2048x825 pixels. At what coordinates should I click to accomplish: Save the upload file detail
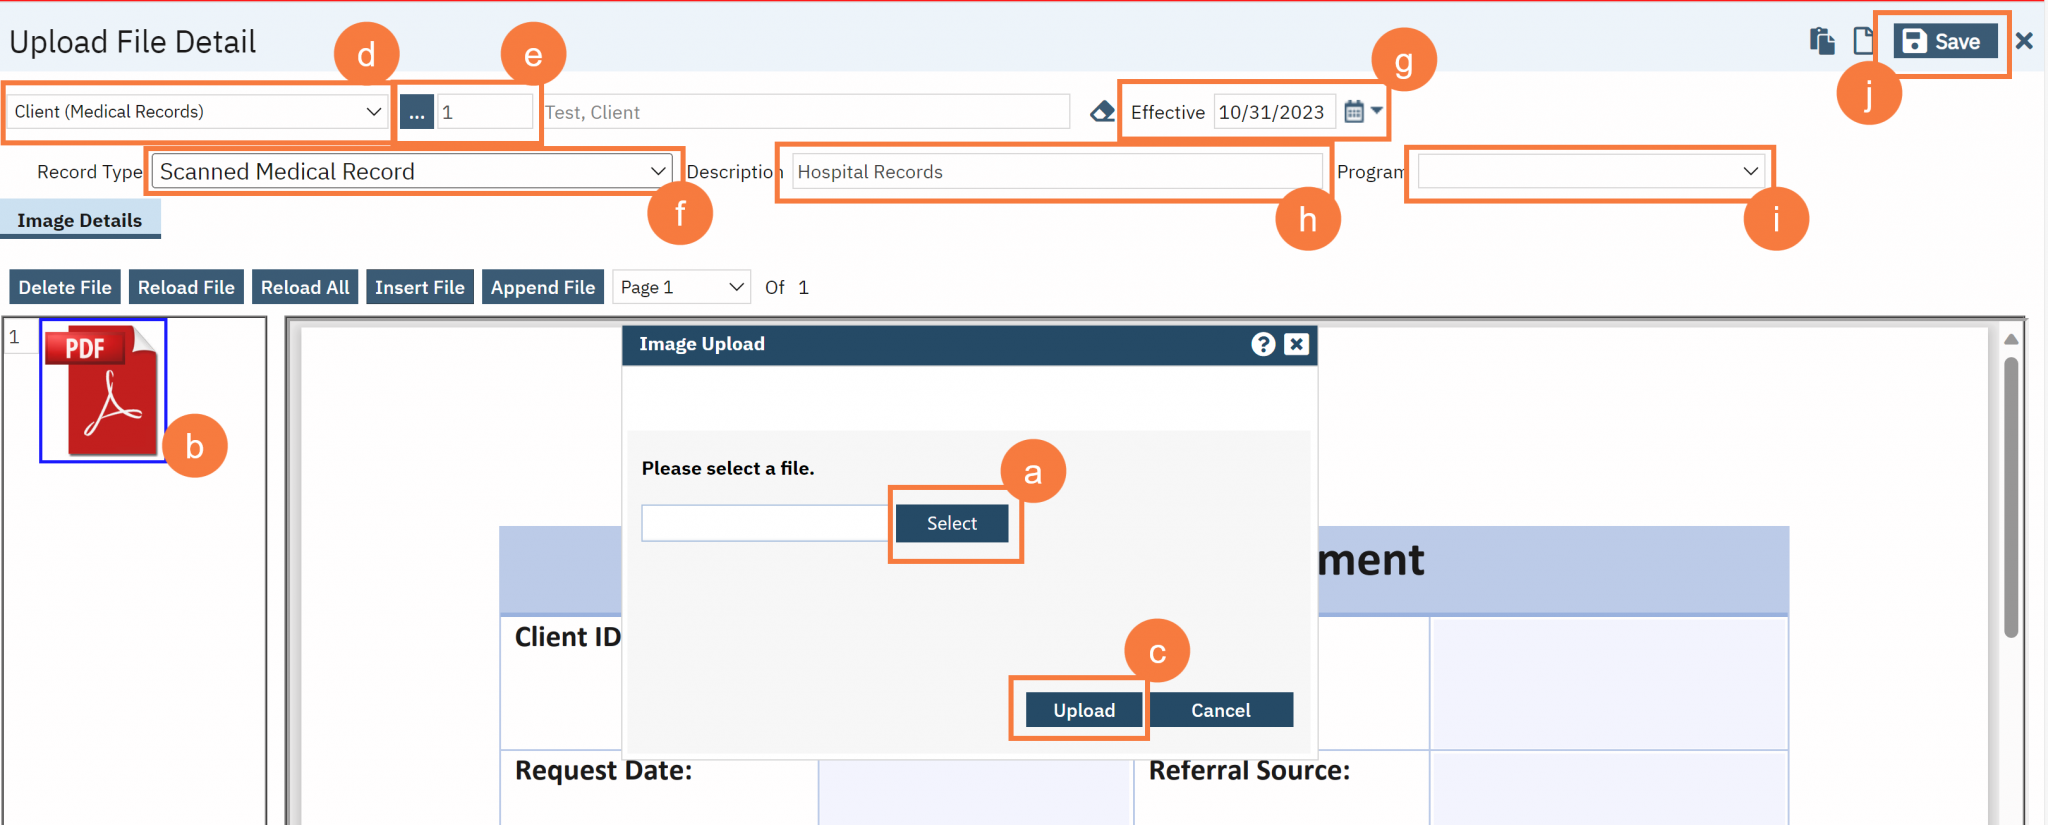[x=1944, y=41]
